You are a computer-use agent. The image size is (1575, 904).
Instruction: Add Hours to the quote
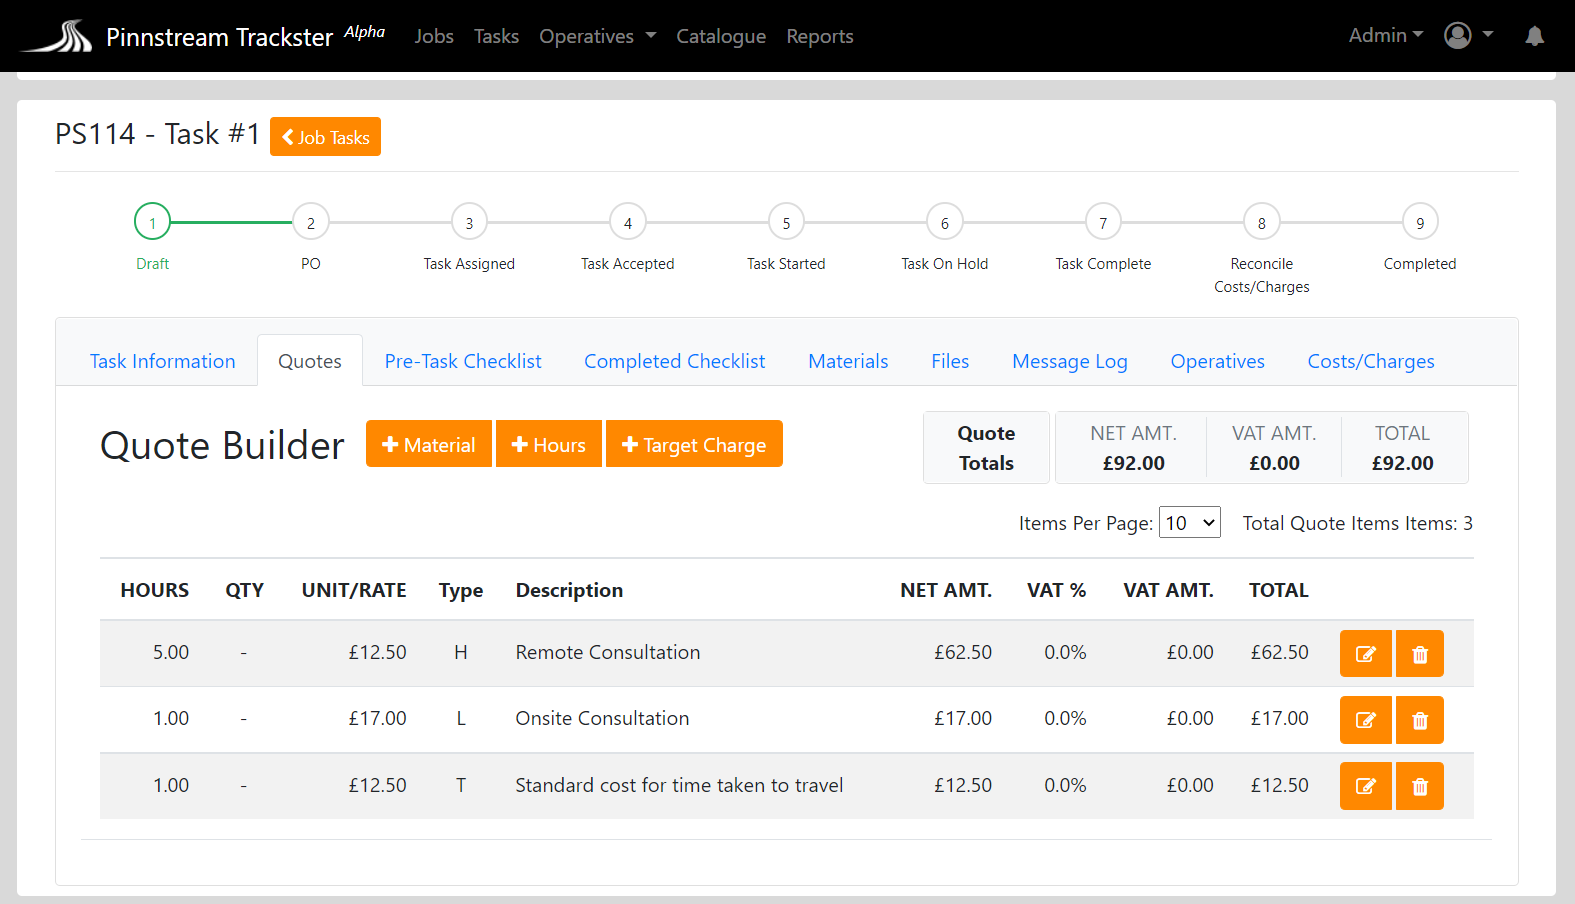click(548, 444)
